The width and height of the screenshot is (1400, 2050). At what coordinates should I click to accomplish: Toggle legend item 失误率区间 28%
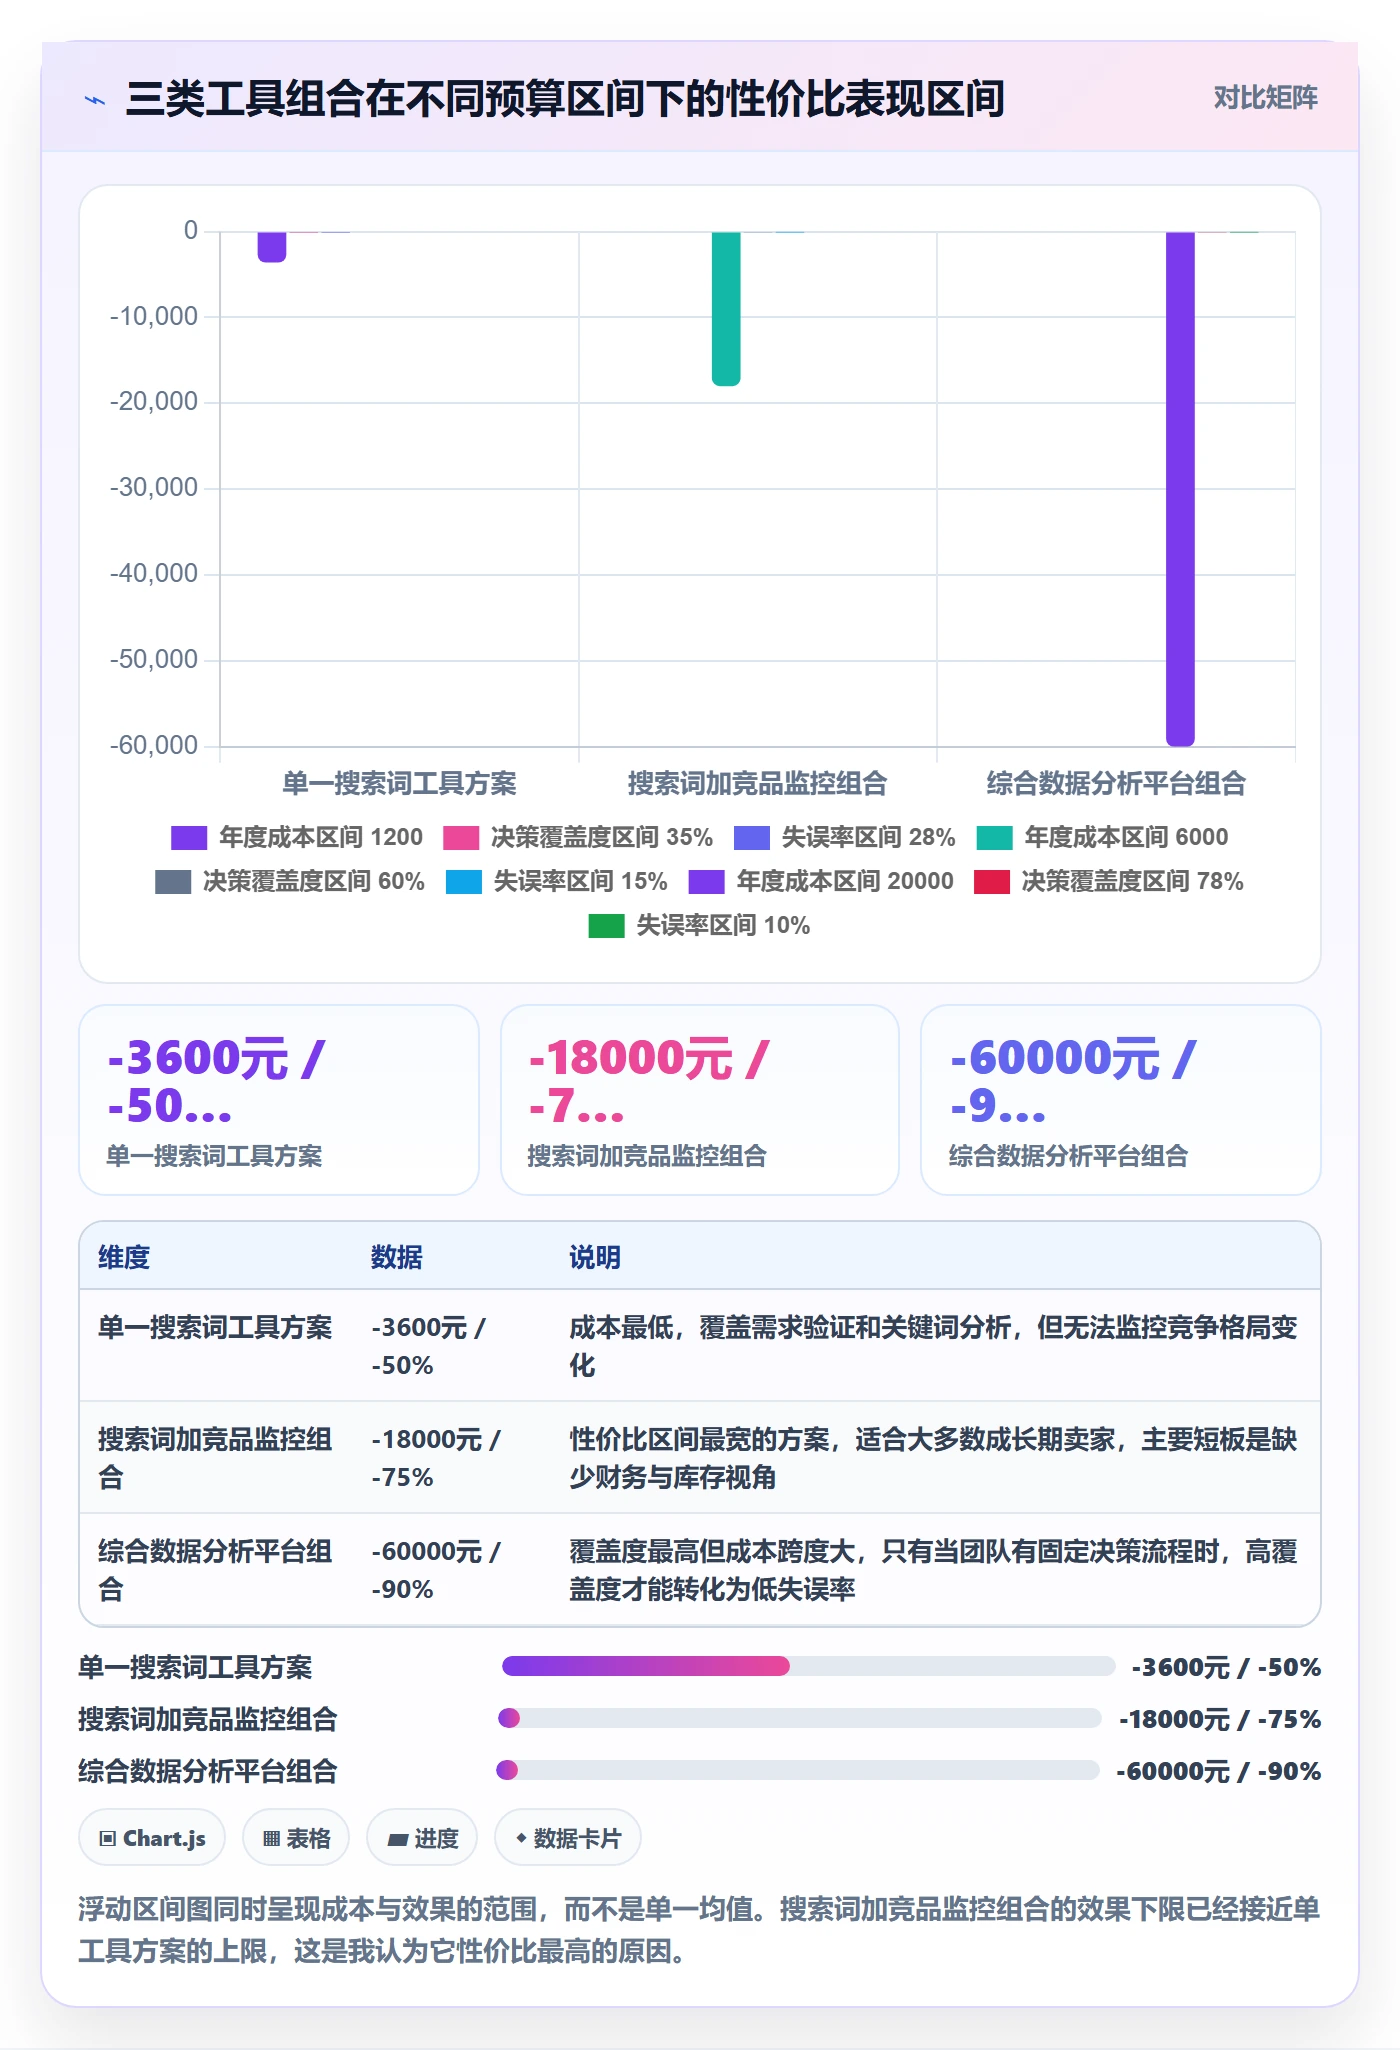tap(845, 838)
